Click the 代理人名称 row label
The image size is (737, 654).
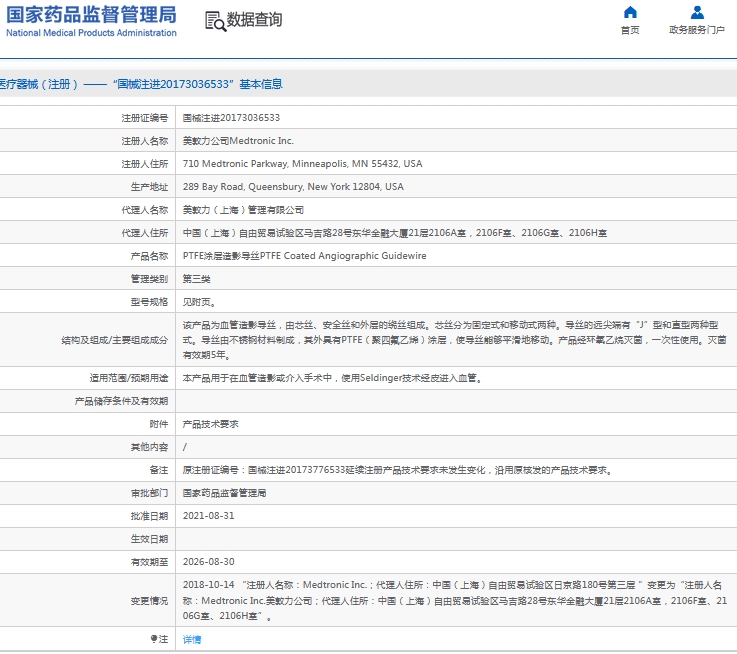point(145,210)
